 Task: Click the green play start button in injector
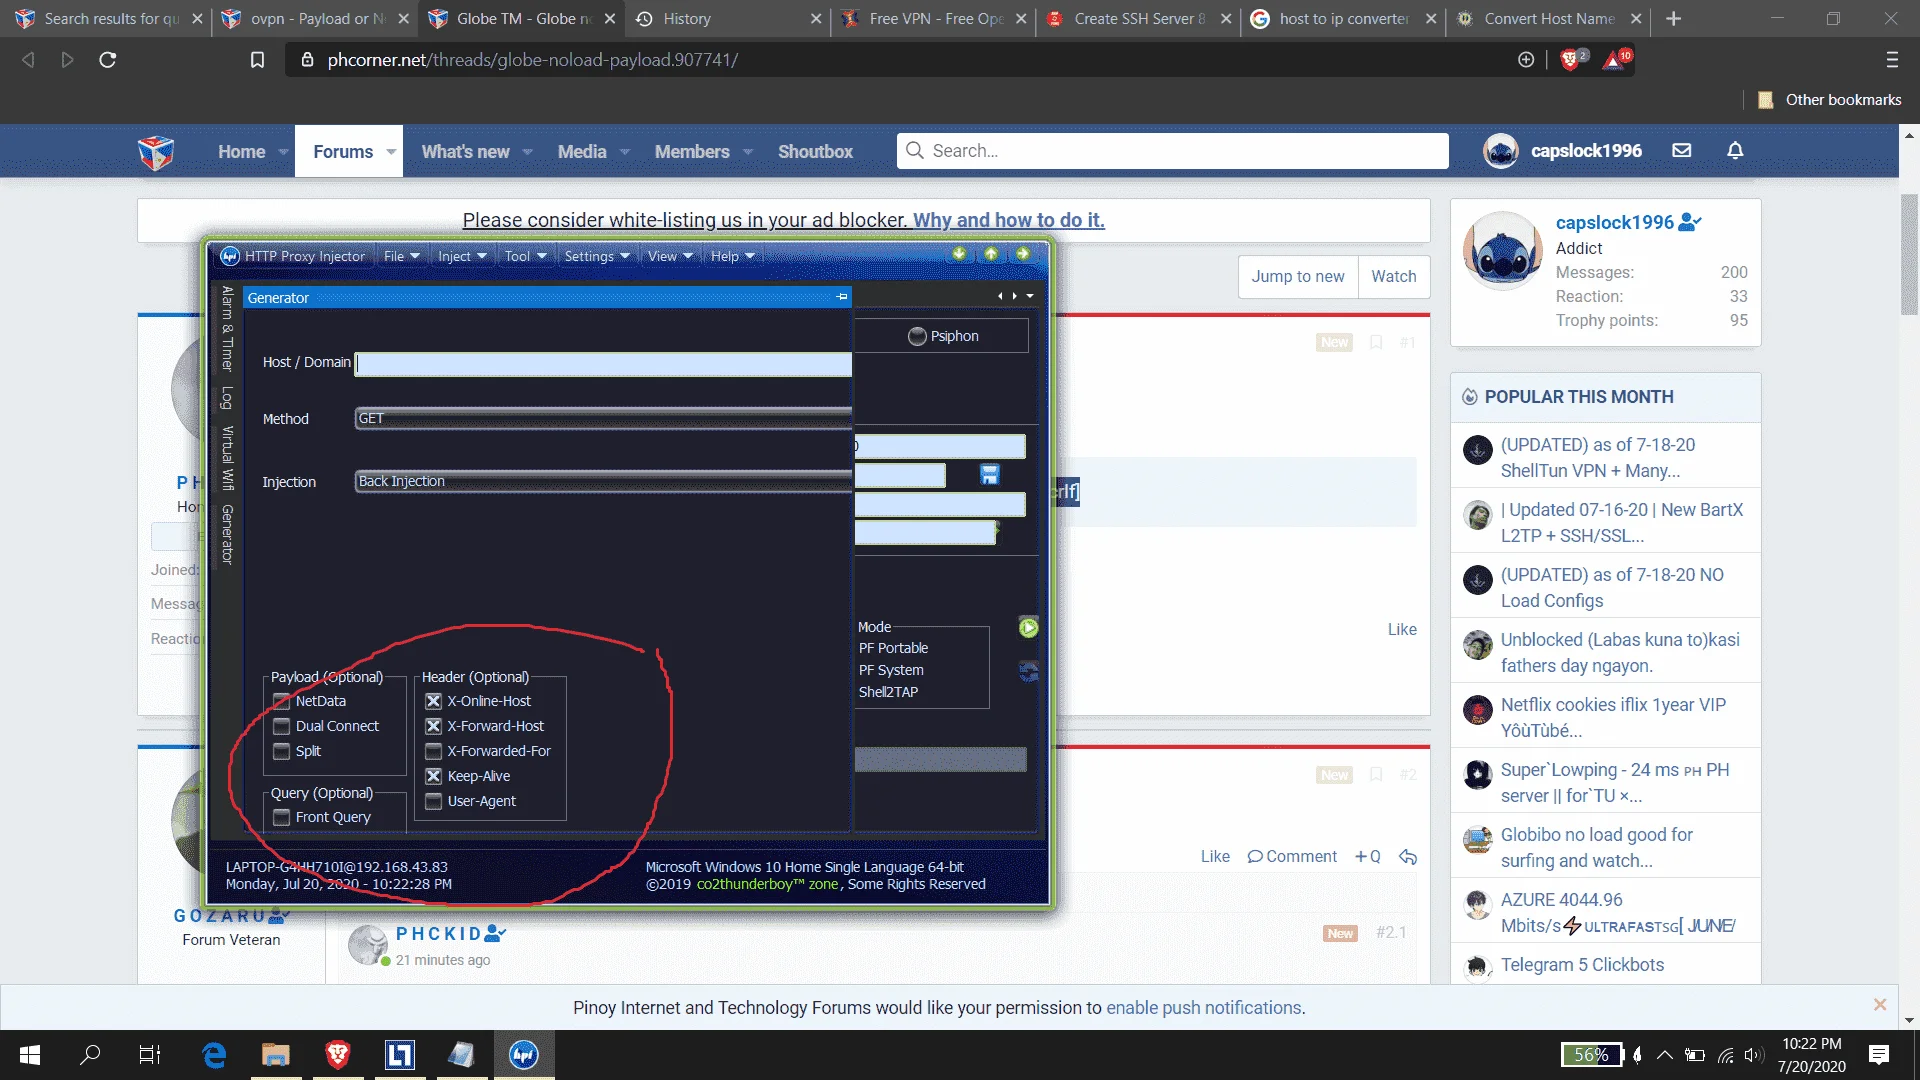[x=1028, y=627]
